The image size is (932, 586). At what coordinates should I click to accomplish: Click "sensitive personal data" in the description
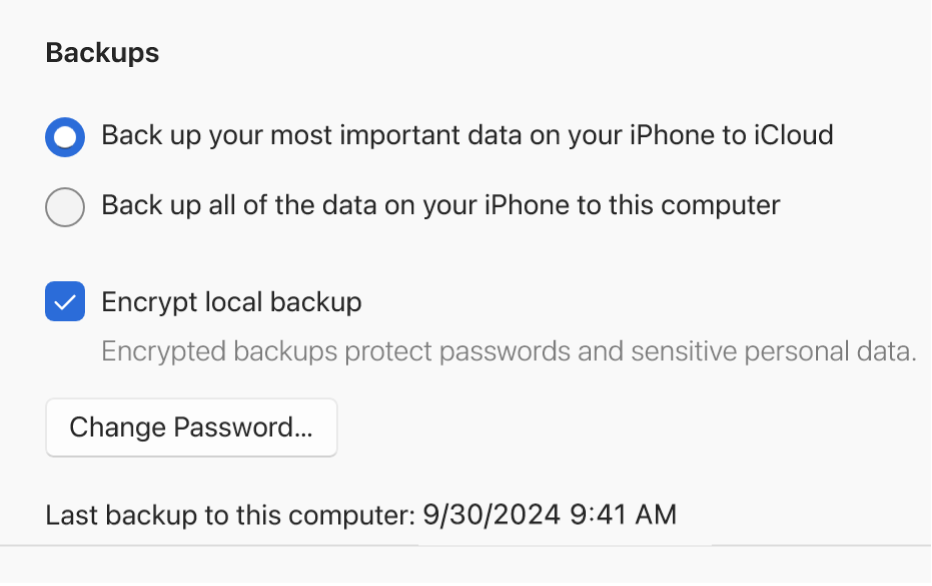(x=776, y=352)
